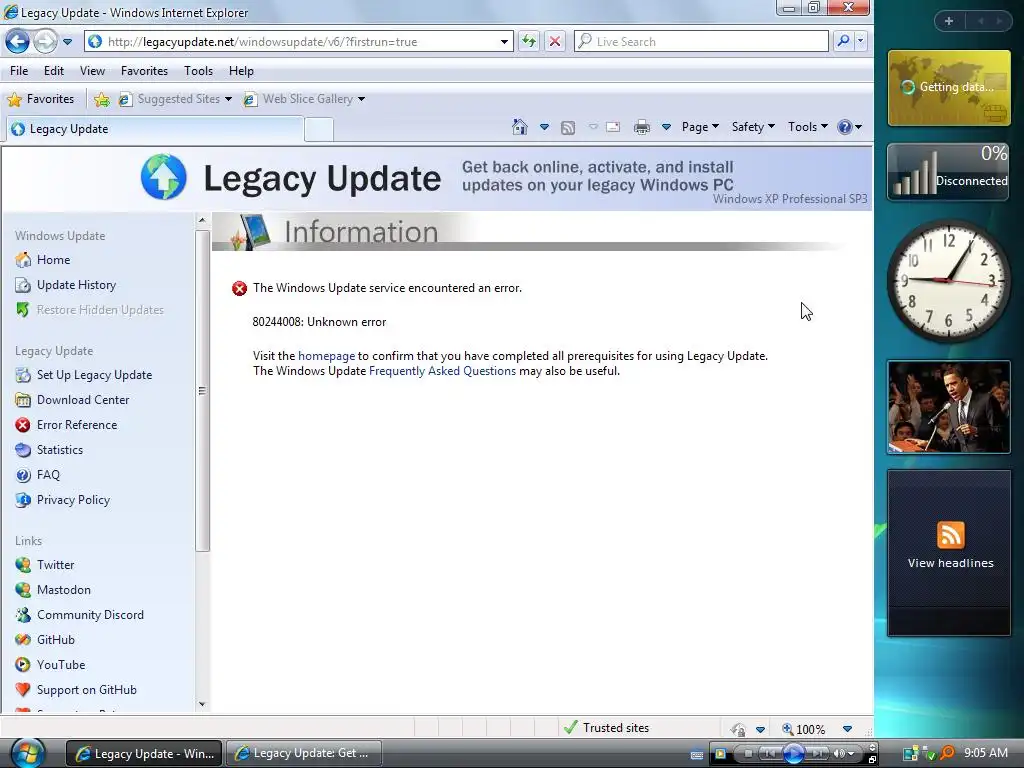Click the Favorites button with the star

point(40,99)
